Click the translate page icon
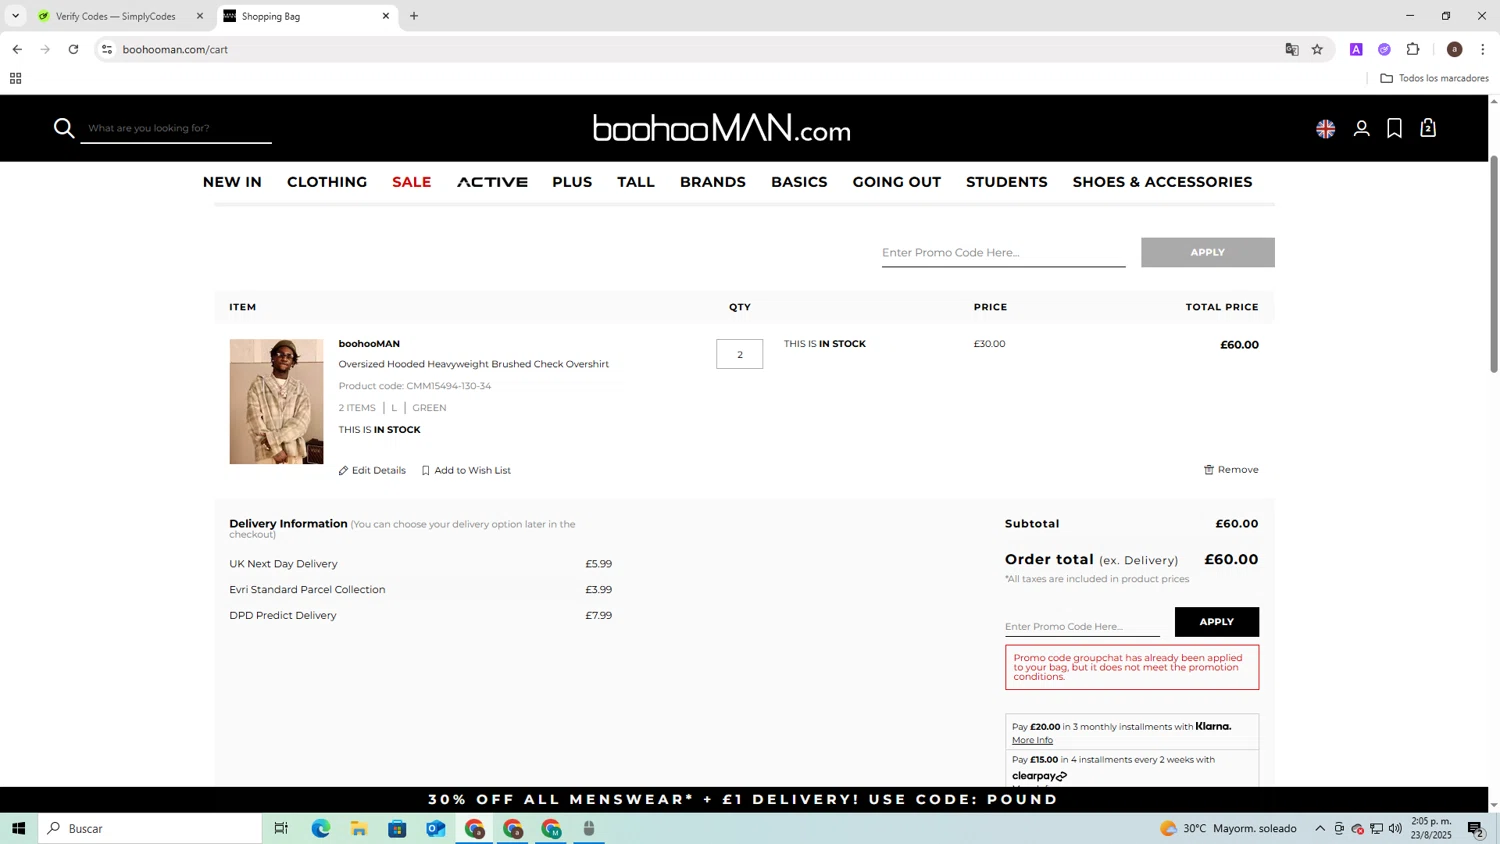The height and width of the screenshot is (844, 1500). click(x=1291, y=49)
